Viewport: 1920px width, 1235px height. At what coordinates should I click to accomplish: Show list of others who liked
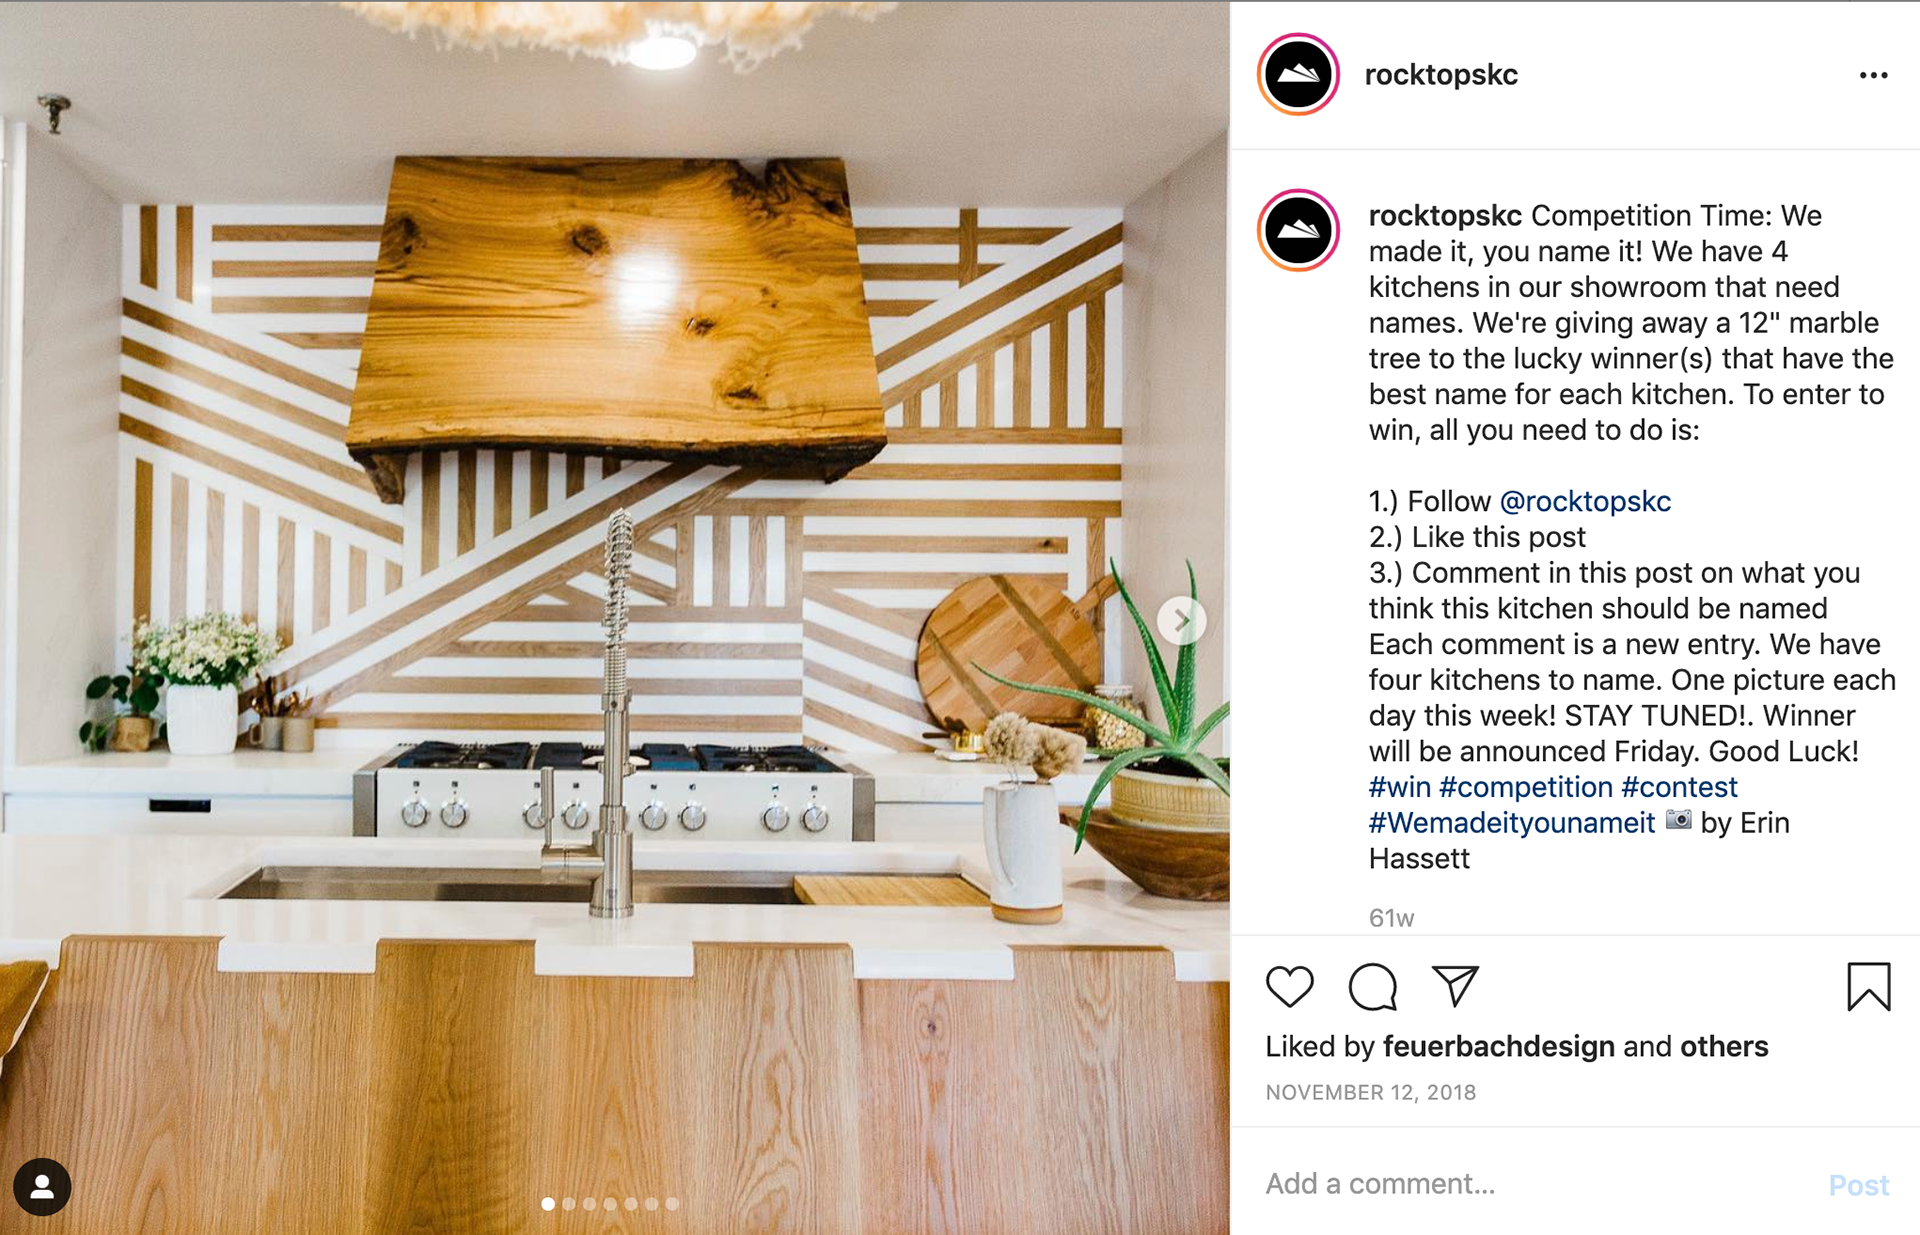[x=1724, y=1046]
